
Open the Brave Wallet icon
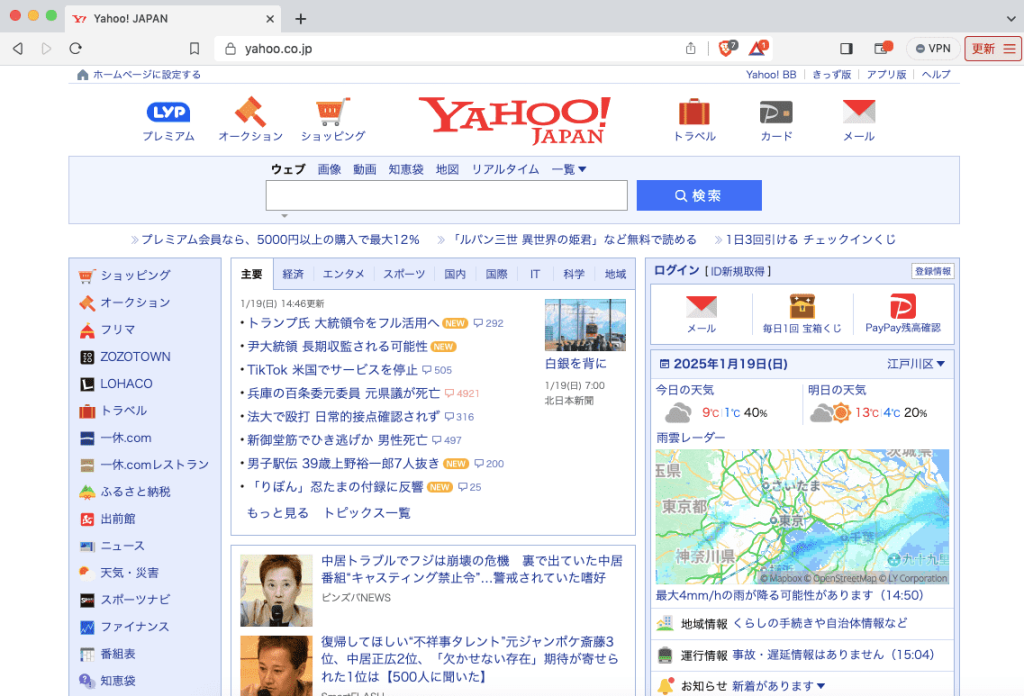click(882, 48)
